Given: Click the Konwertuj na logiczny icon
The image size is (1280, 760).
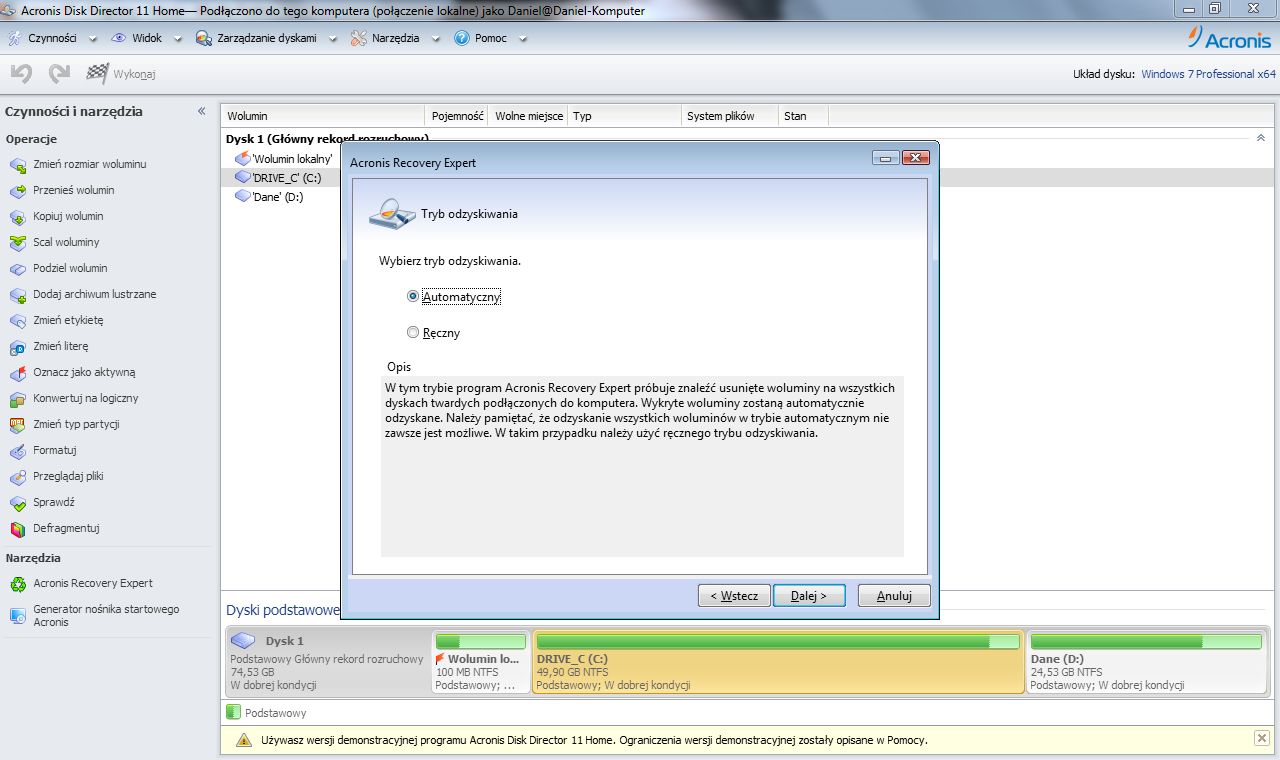Looking at the screenshot, I should pos(17,399).
